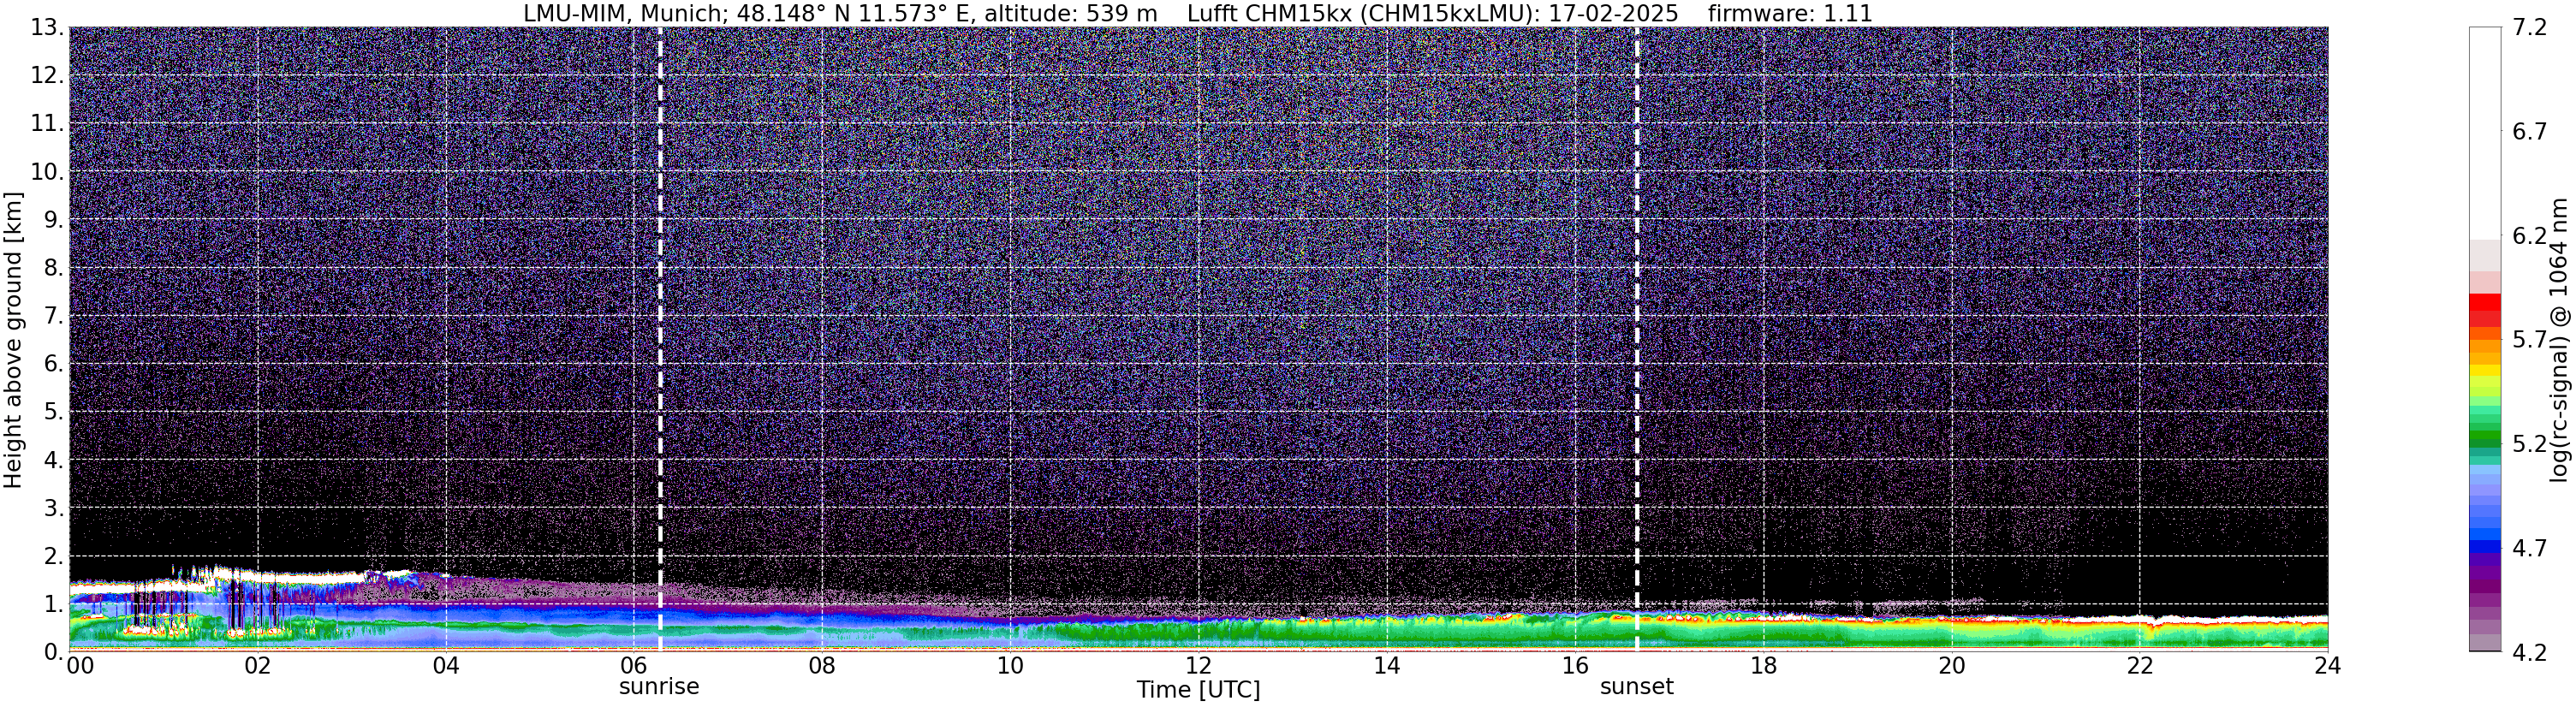Click the x-axis tick label '04'
Image resolution: width=2576 pixels, height=707 pixels.
coord(446,666)
